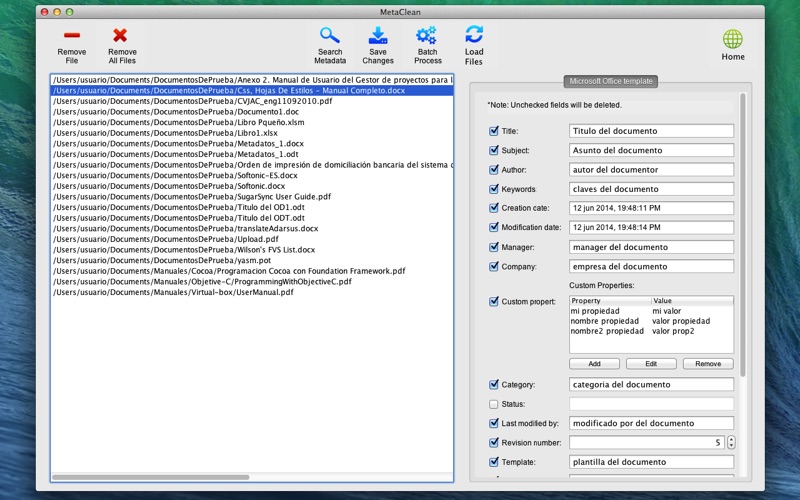This screenshot has height=500, width=800.
Task: Click the Author input field
Action: coord(651,169)
